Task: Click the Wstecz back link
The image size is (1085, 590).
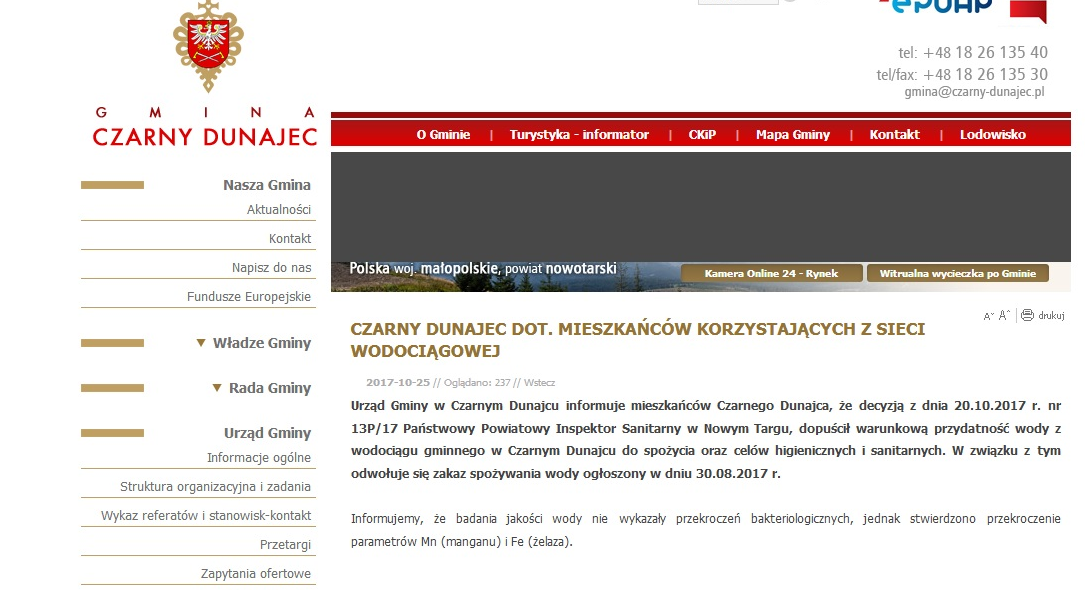Action: [x=540, y=382]
